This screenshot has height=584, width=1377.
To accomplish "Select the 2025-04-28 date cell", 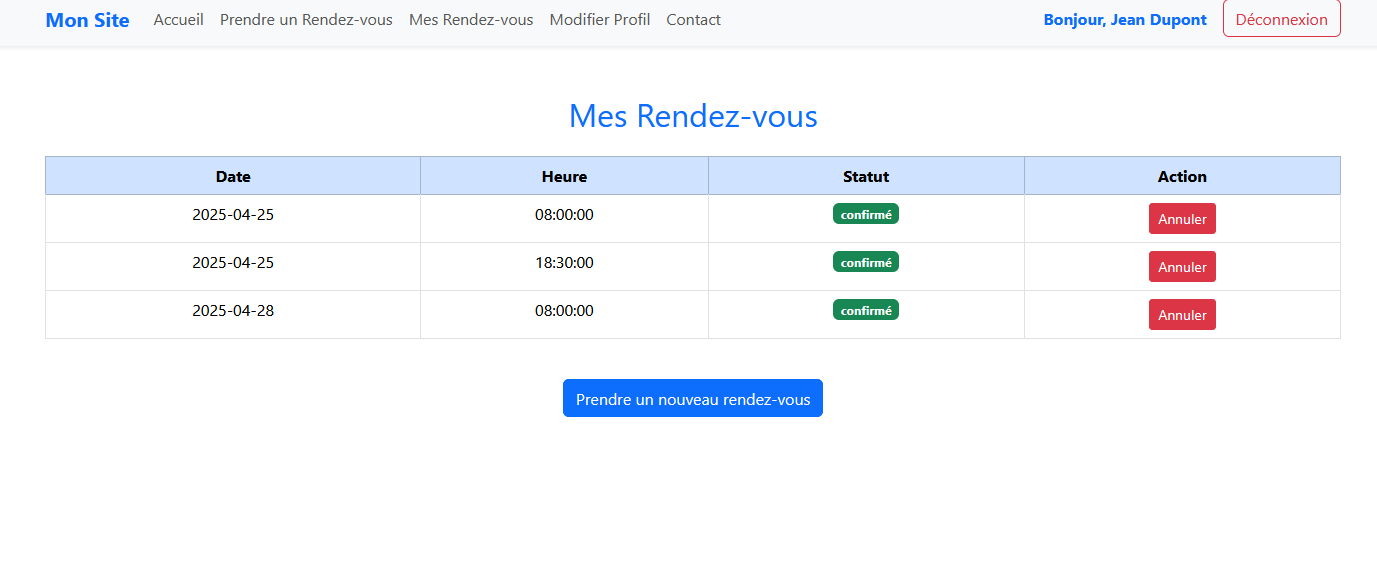I will 233,311.
